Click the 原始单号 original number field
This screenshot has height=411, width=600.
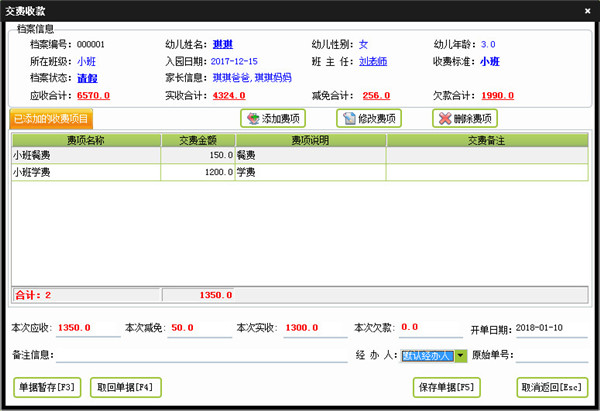[555, 355]
